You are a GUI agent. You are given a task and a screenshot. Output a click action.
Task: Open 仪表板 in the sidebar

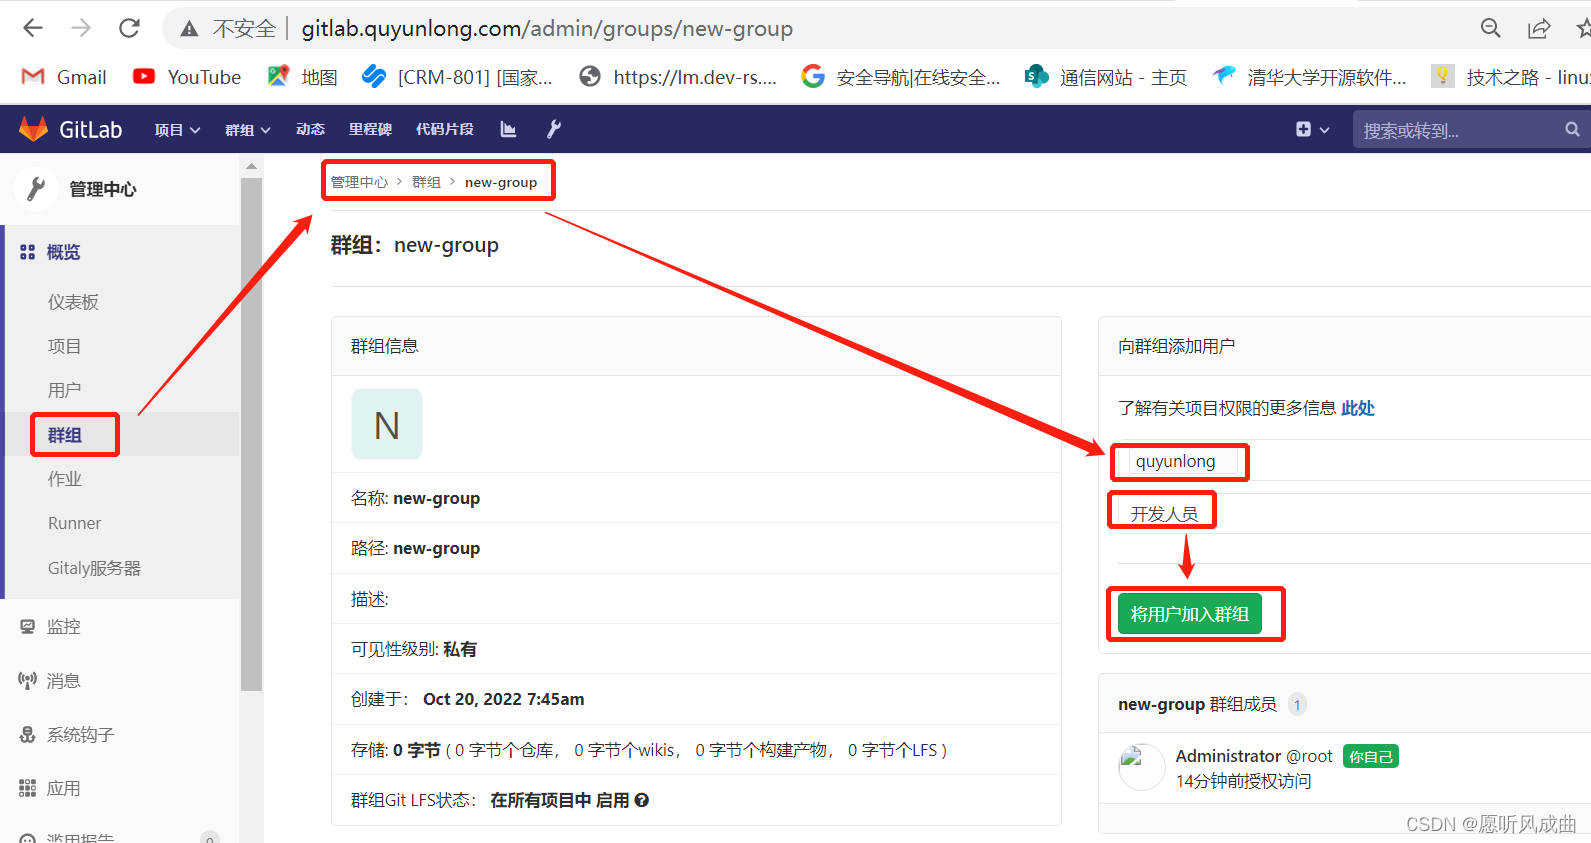(x=73, y=302)
